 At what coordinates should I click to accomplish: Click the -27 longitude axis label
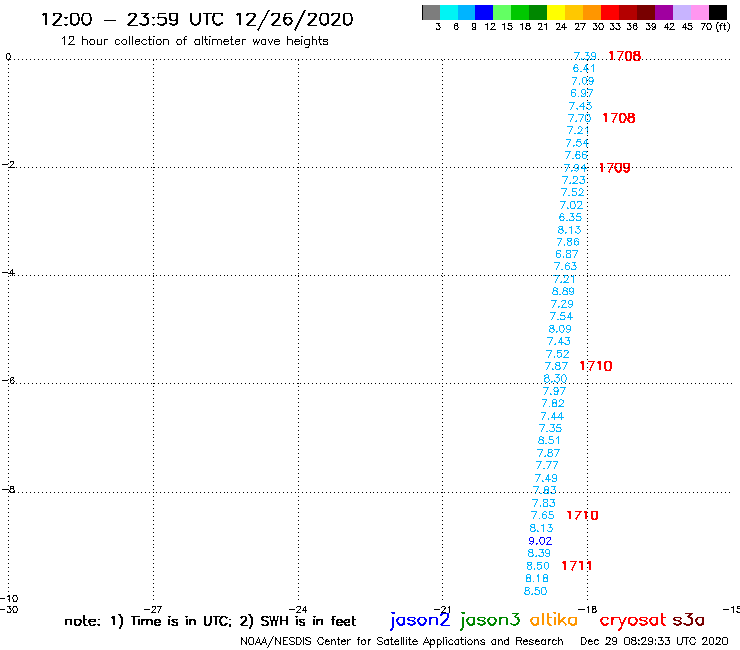tap(153, 609)
